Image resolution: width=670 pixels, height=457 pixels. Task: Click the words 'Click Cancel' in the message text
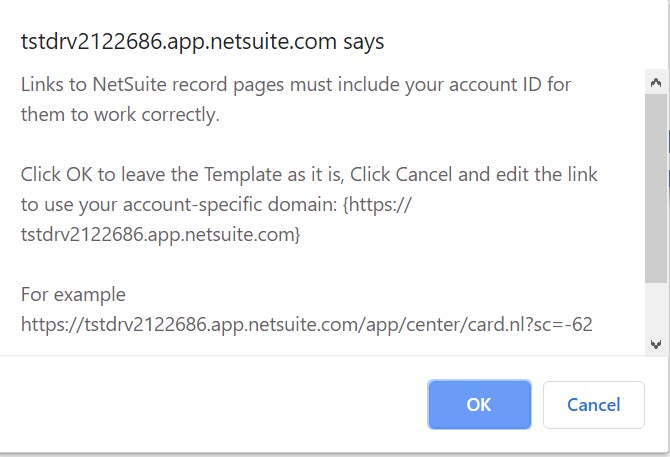tap(407, 174)
